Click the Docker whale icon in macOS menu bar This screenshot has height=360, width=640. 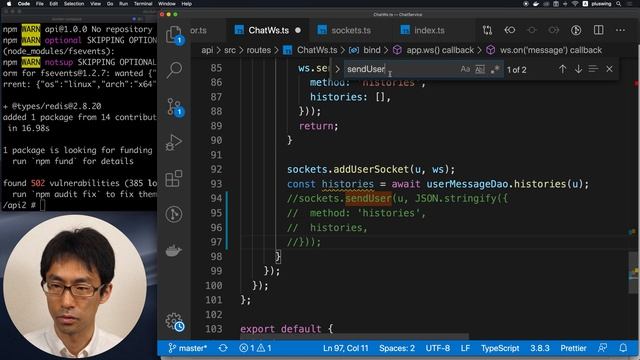pyautogui.click(x=536, y=4)
